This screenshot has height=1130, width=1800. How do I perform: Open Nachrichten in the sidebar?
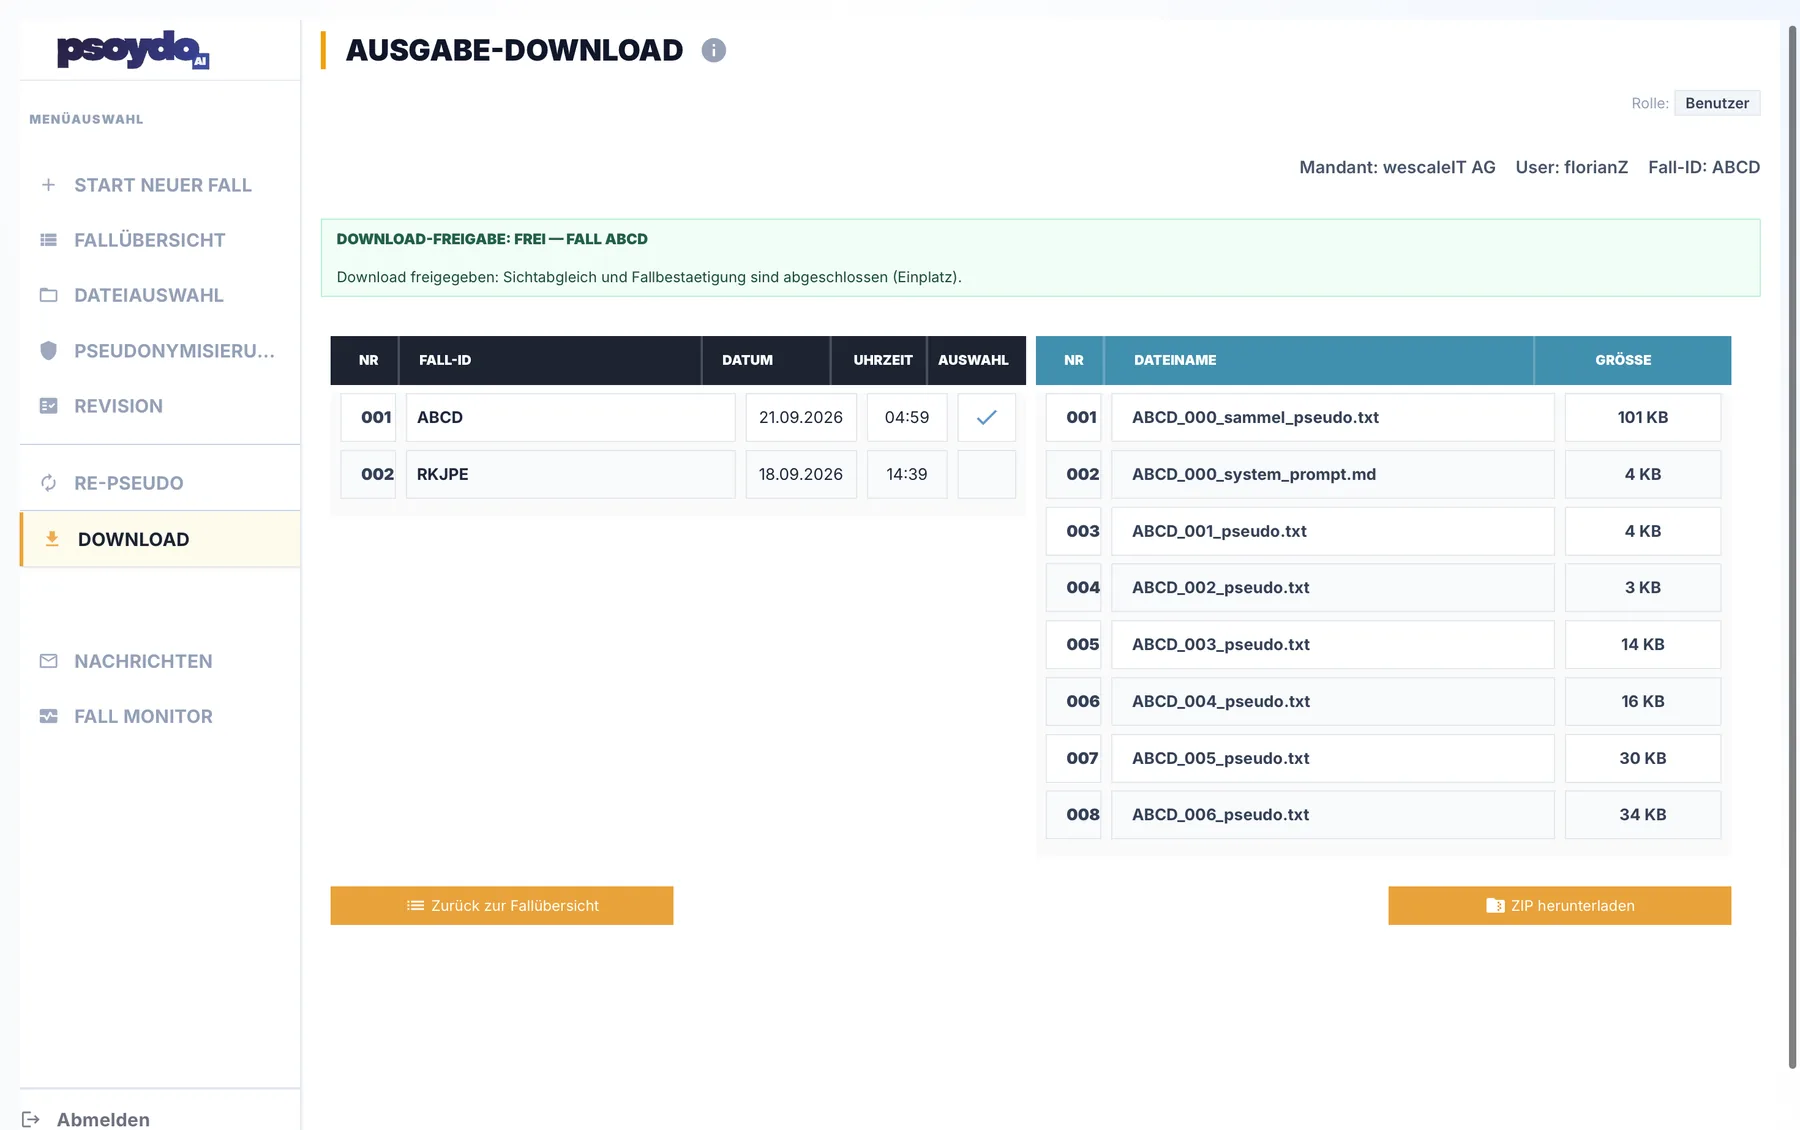(x=160, y=661)
